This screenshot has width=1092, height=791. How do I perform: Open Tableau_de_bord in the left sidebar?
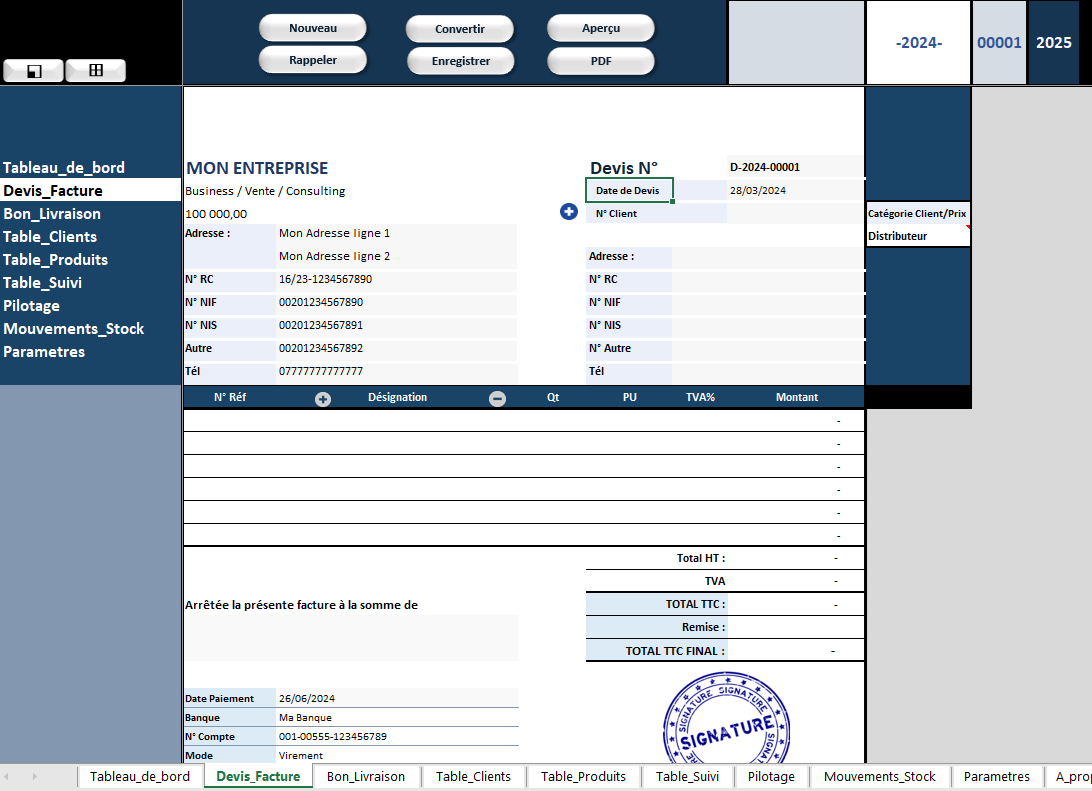point(64,168)
